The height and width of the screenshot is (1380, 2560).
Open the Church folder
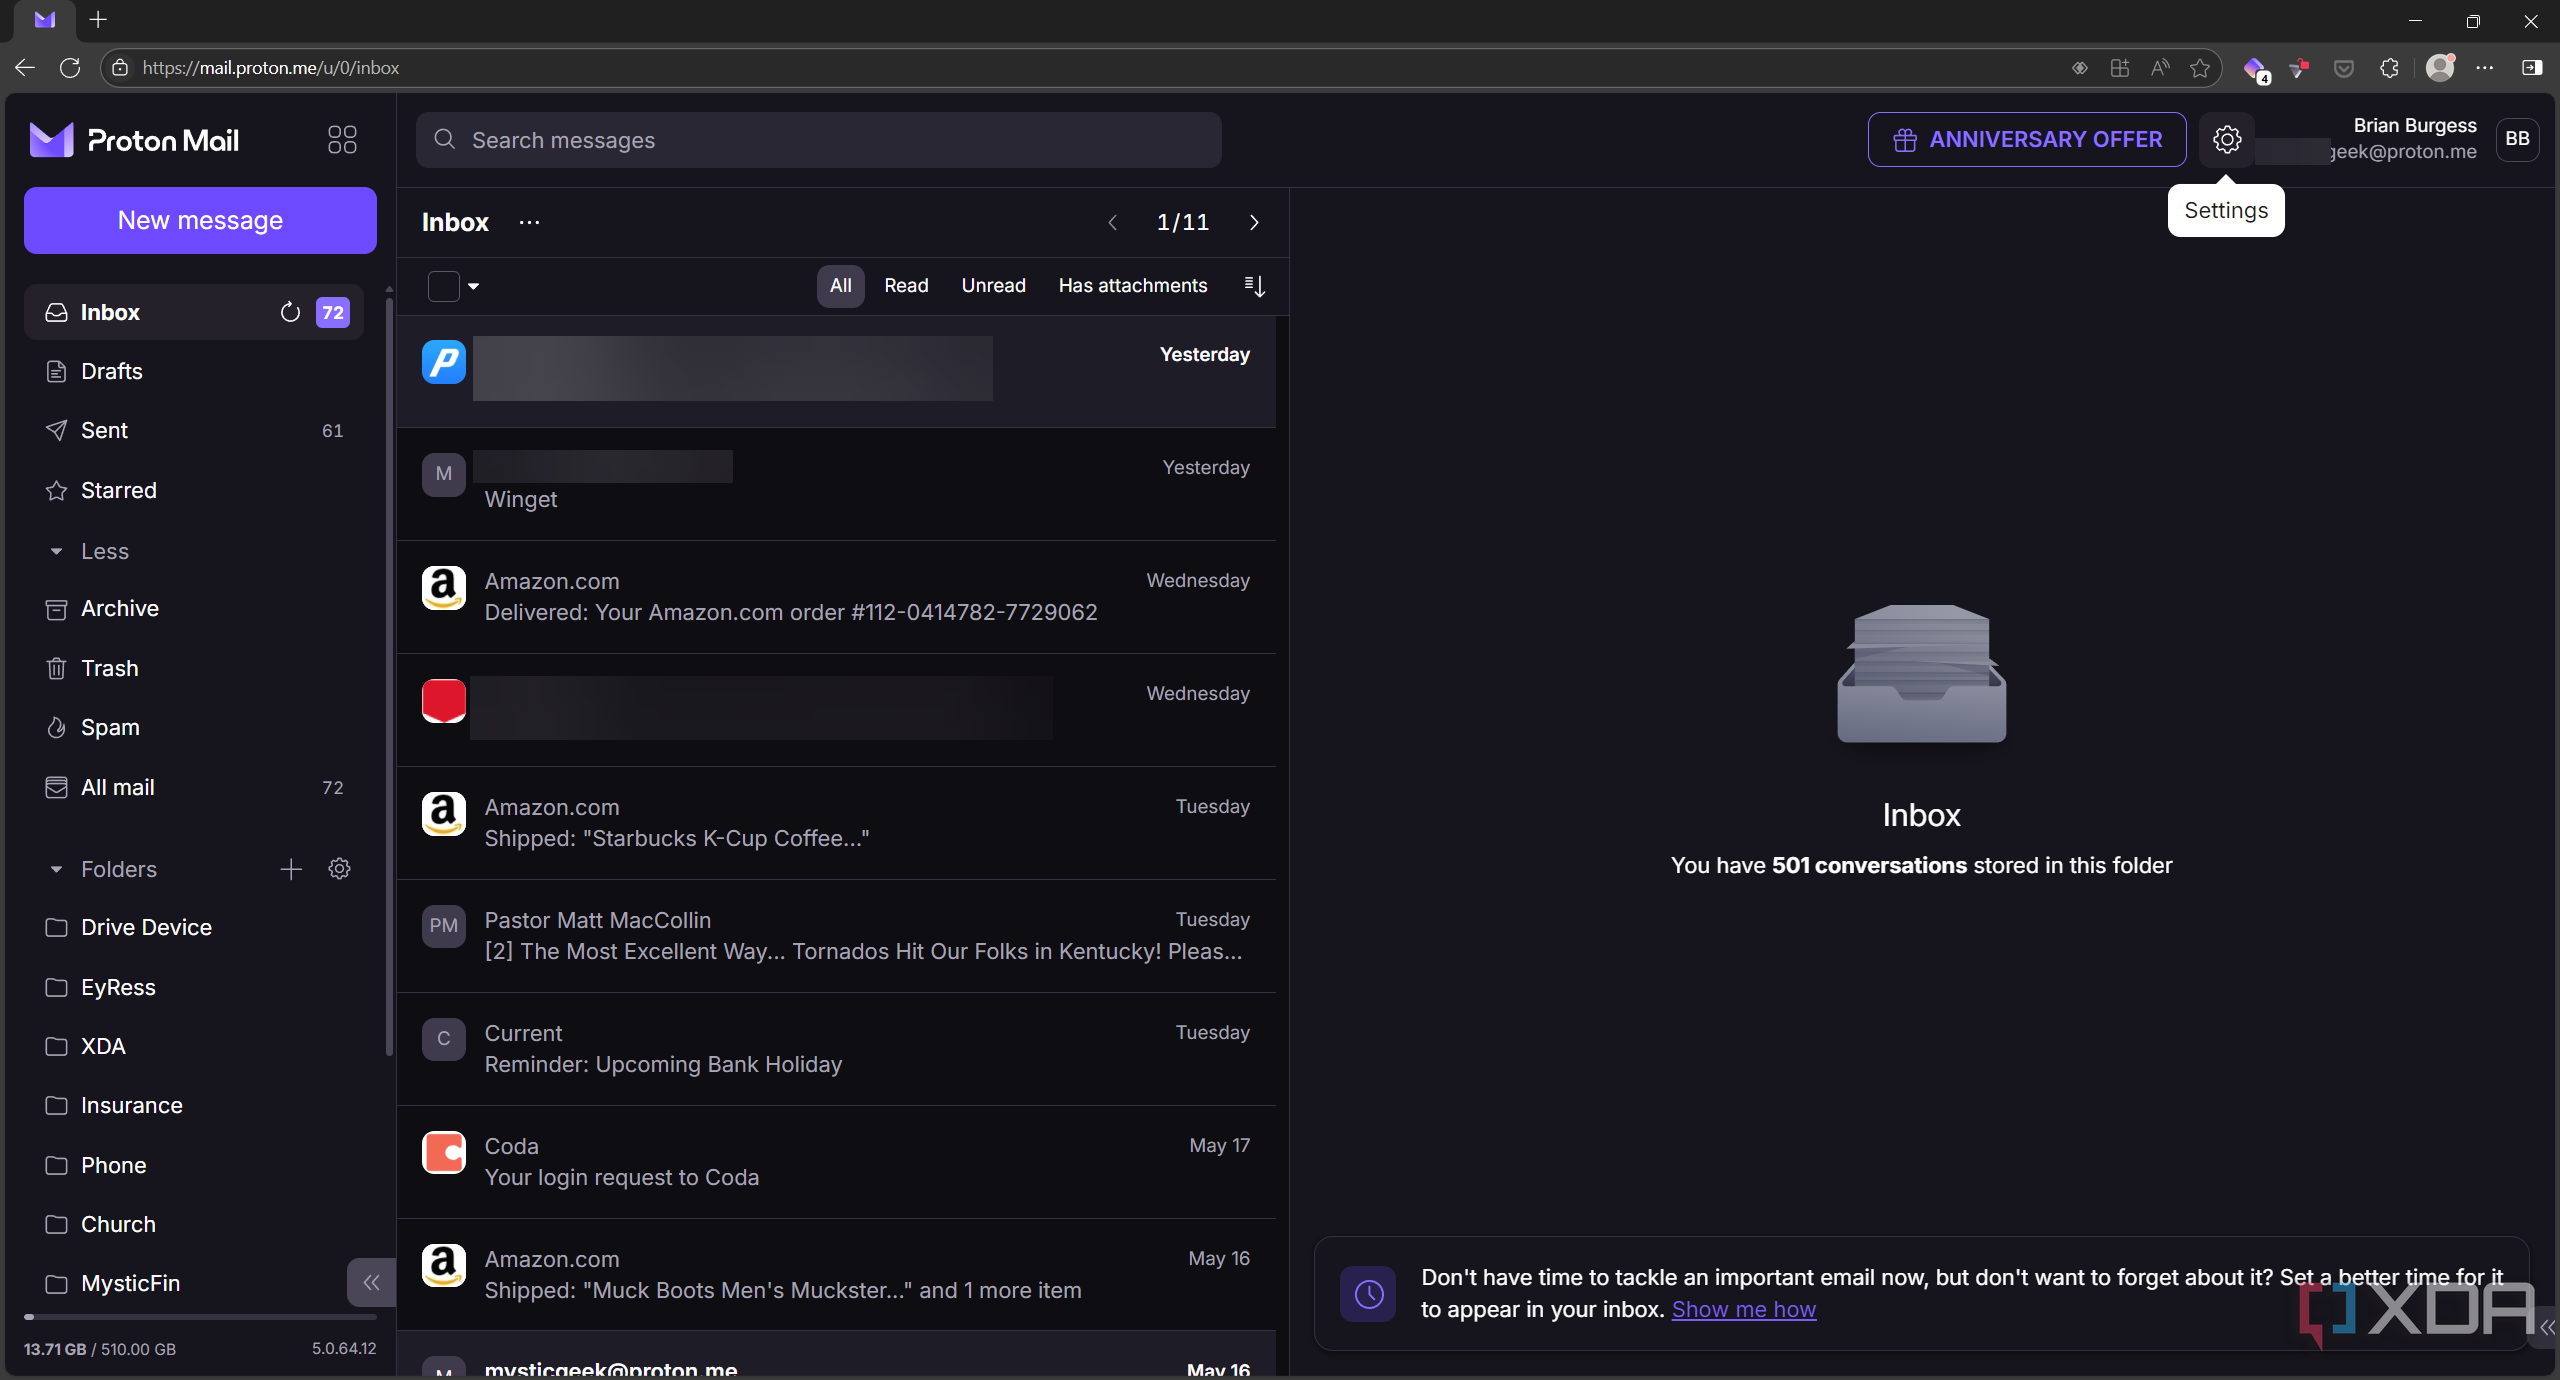click(x=194, y=1225)
